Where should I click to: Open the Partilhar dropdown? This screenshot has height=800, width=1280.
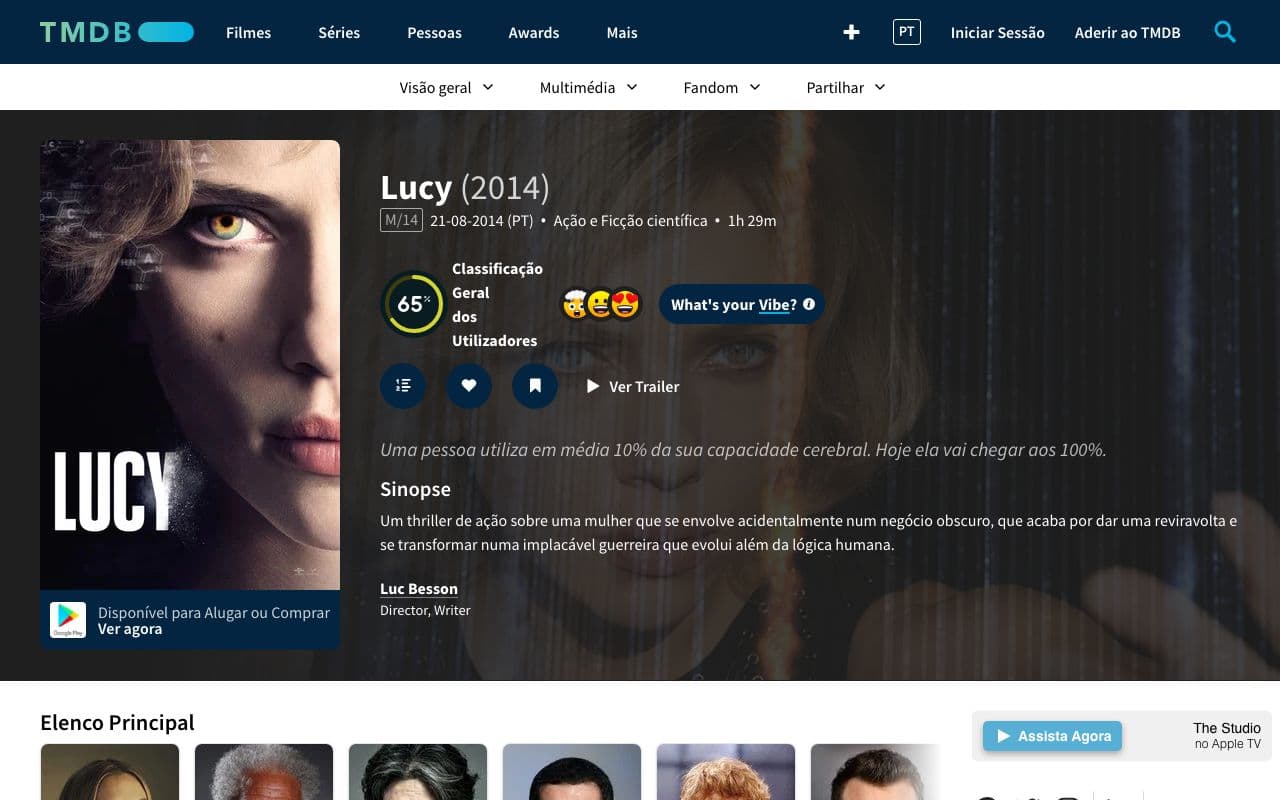coord(846,88)
